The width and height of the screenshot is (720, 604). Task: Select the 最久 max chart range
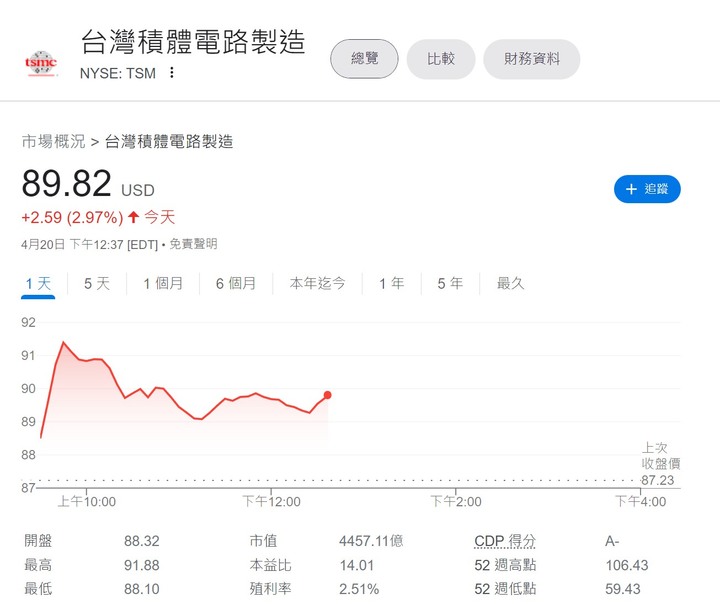click(510, 283)
